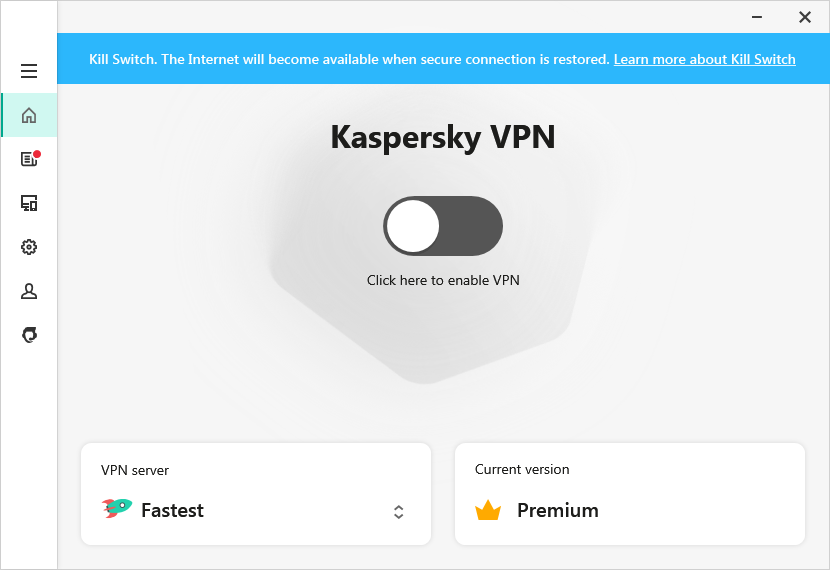Click the VPN server card label
830x570 pixels.
pos(134,470)
